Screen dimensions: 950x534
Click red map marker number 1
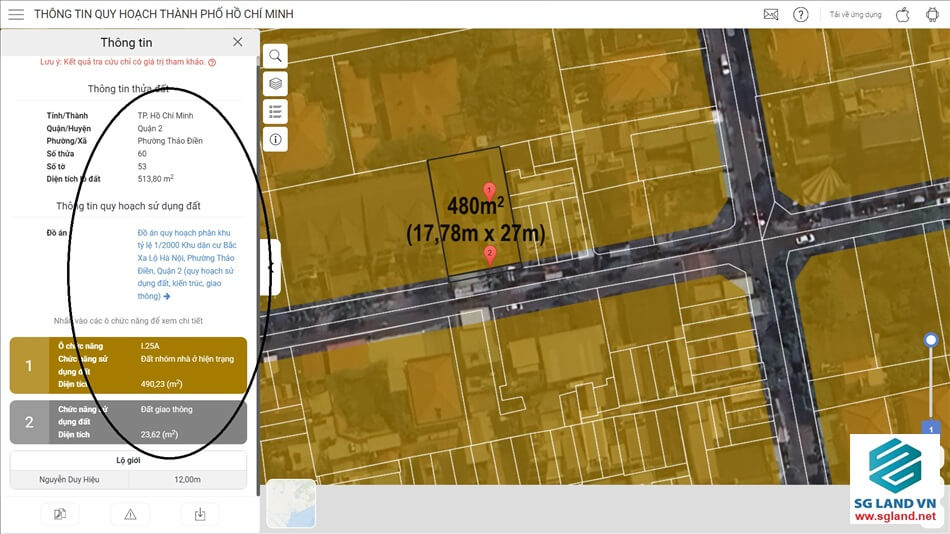coord(489,190)
